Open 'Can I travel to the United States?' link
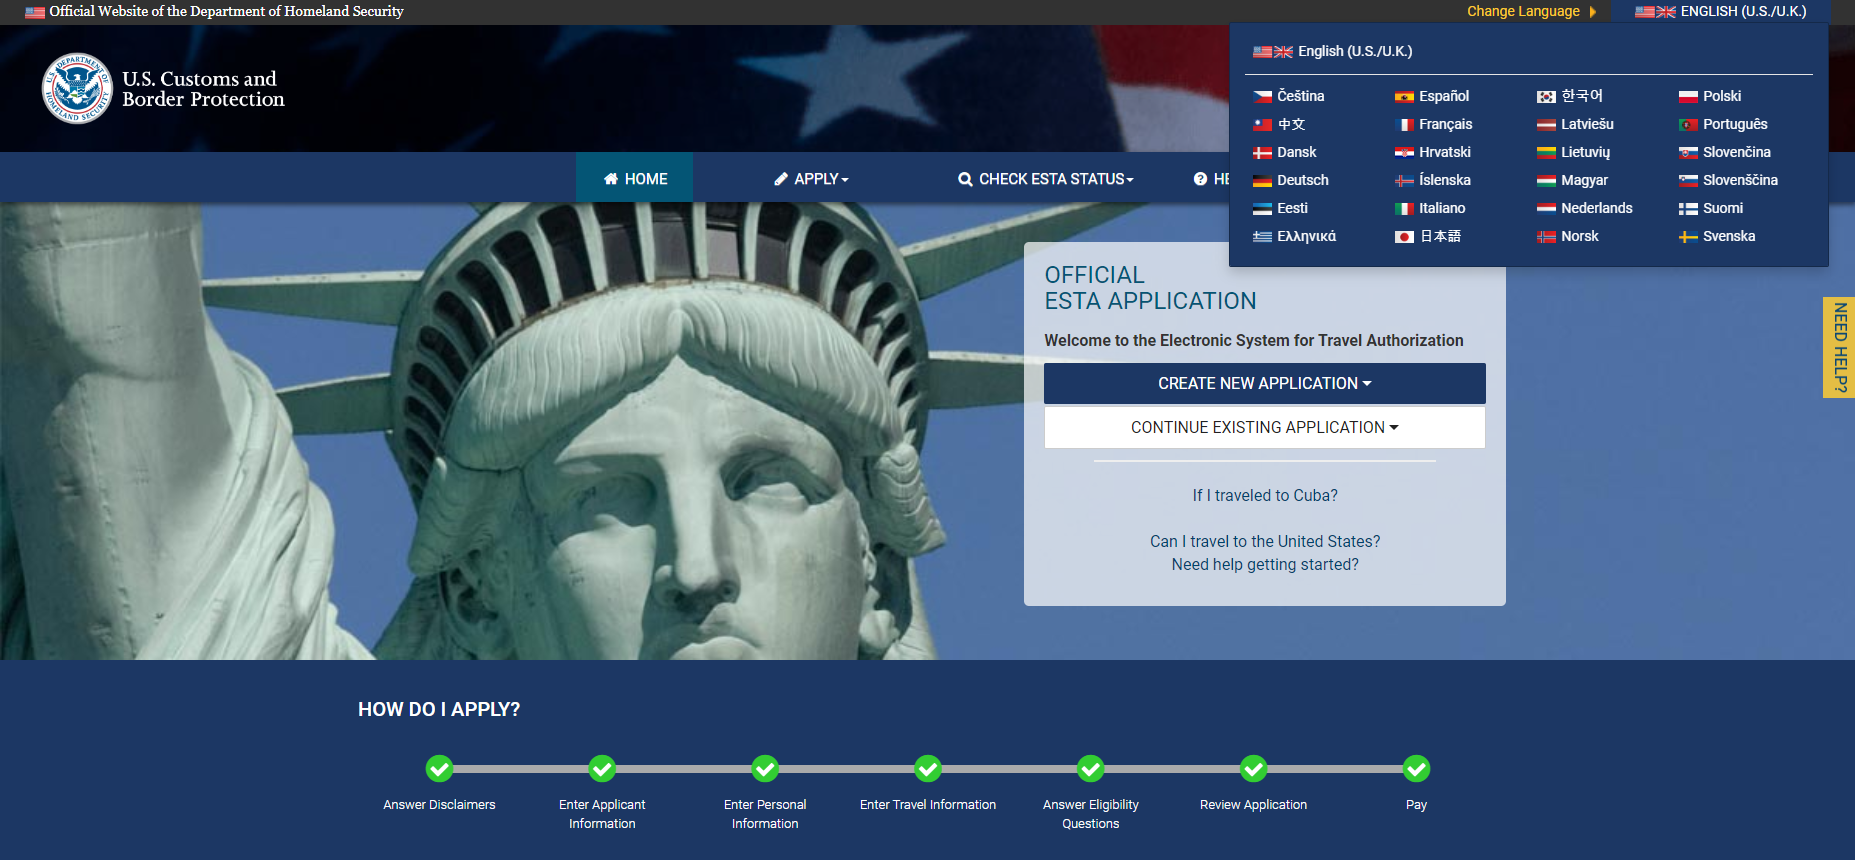Screen dimensions: 1855x860 [x=1264, y=541]
